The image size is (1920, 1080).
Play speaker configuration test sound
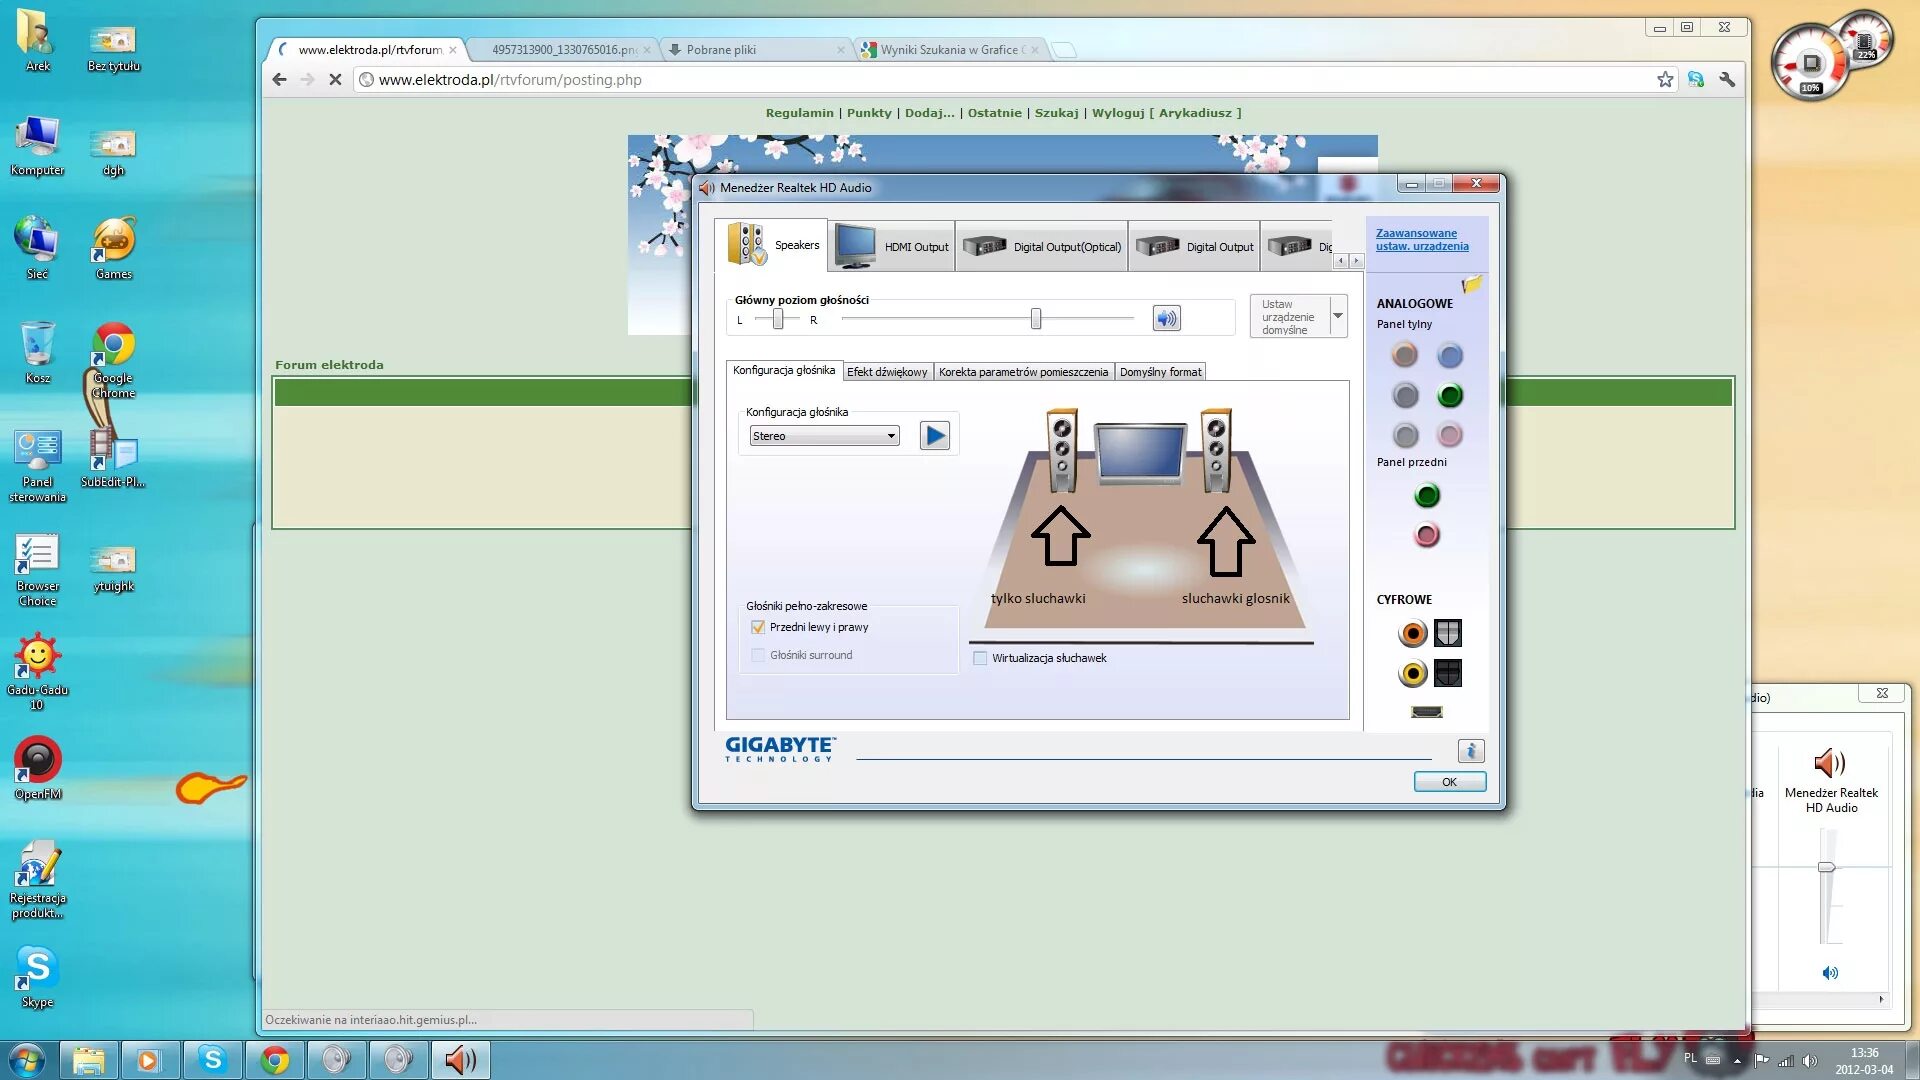click(934, 436)
